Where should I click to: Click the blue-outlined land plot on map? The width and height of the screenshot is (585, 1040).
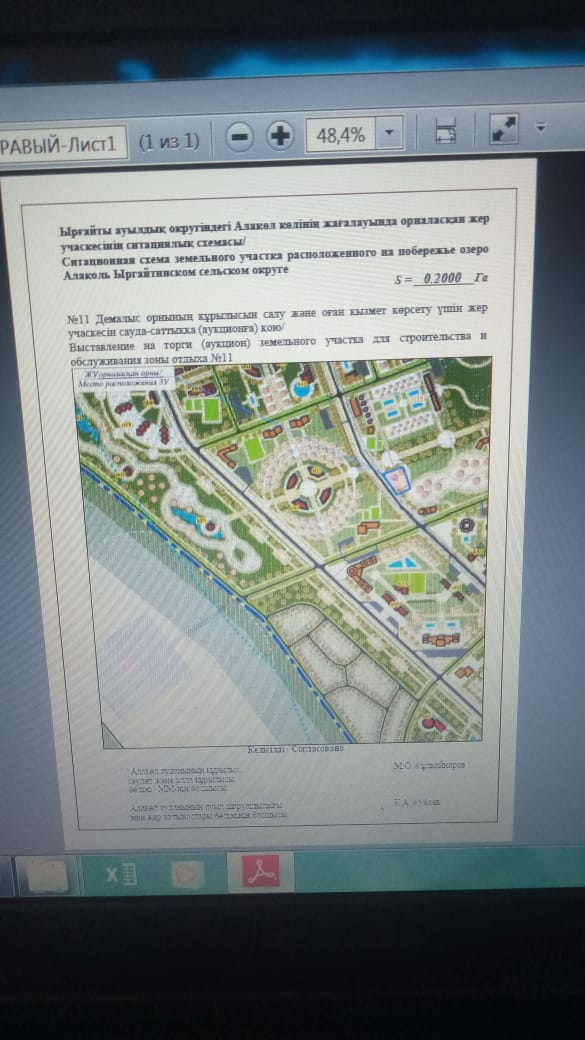coord(398,480)
